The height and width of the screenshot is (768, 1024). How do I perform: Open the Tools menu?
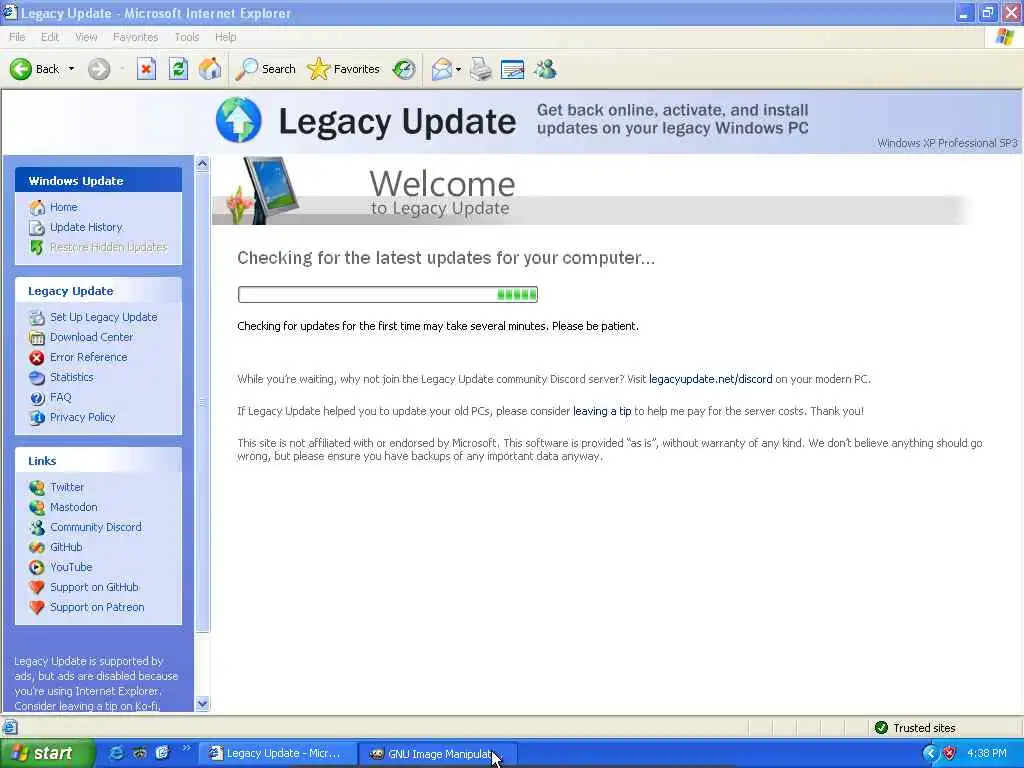pos(187,37)
